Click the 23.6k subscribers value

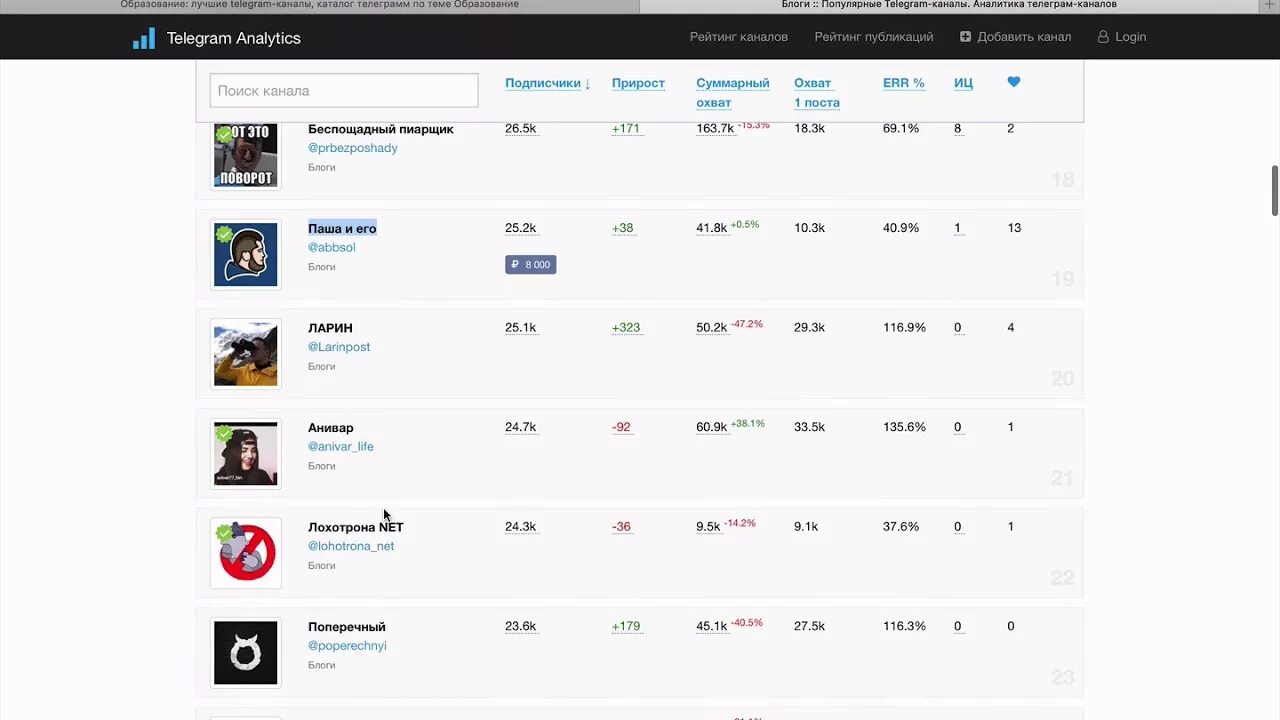(521, 627)
